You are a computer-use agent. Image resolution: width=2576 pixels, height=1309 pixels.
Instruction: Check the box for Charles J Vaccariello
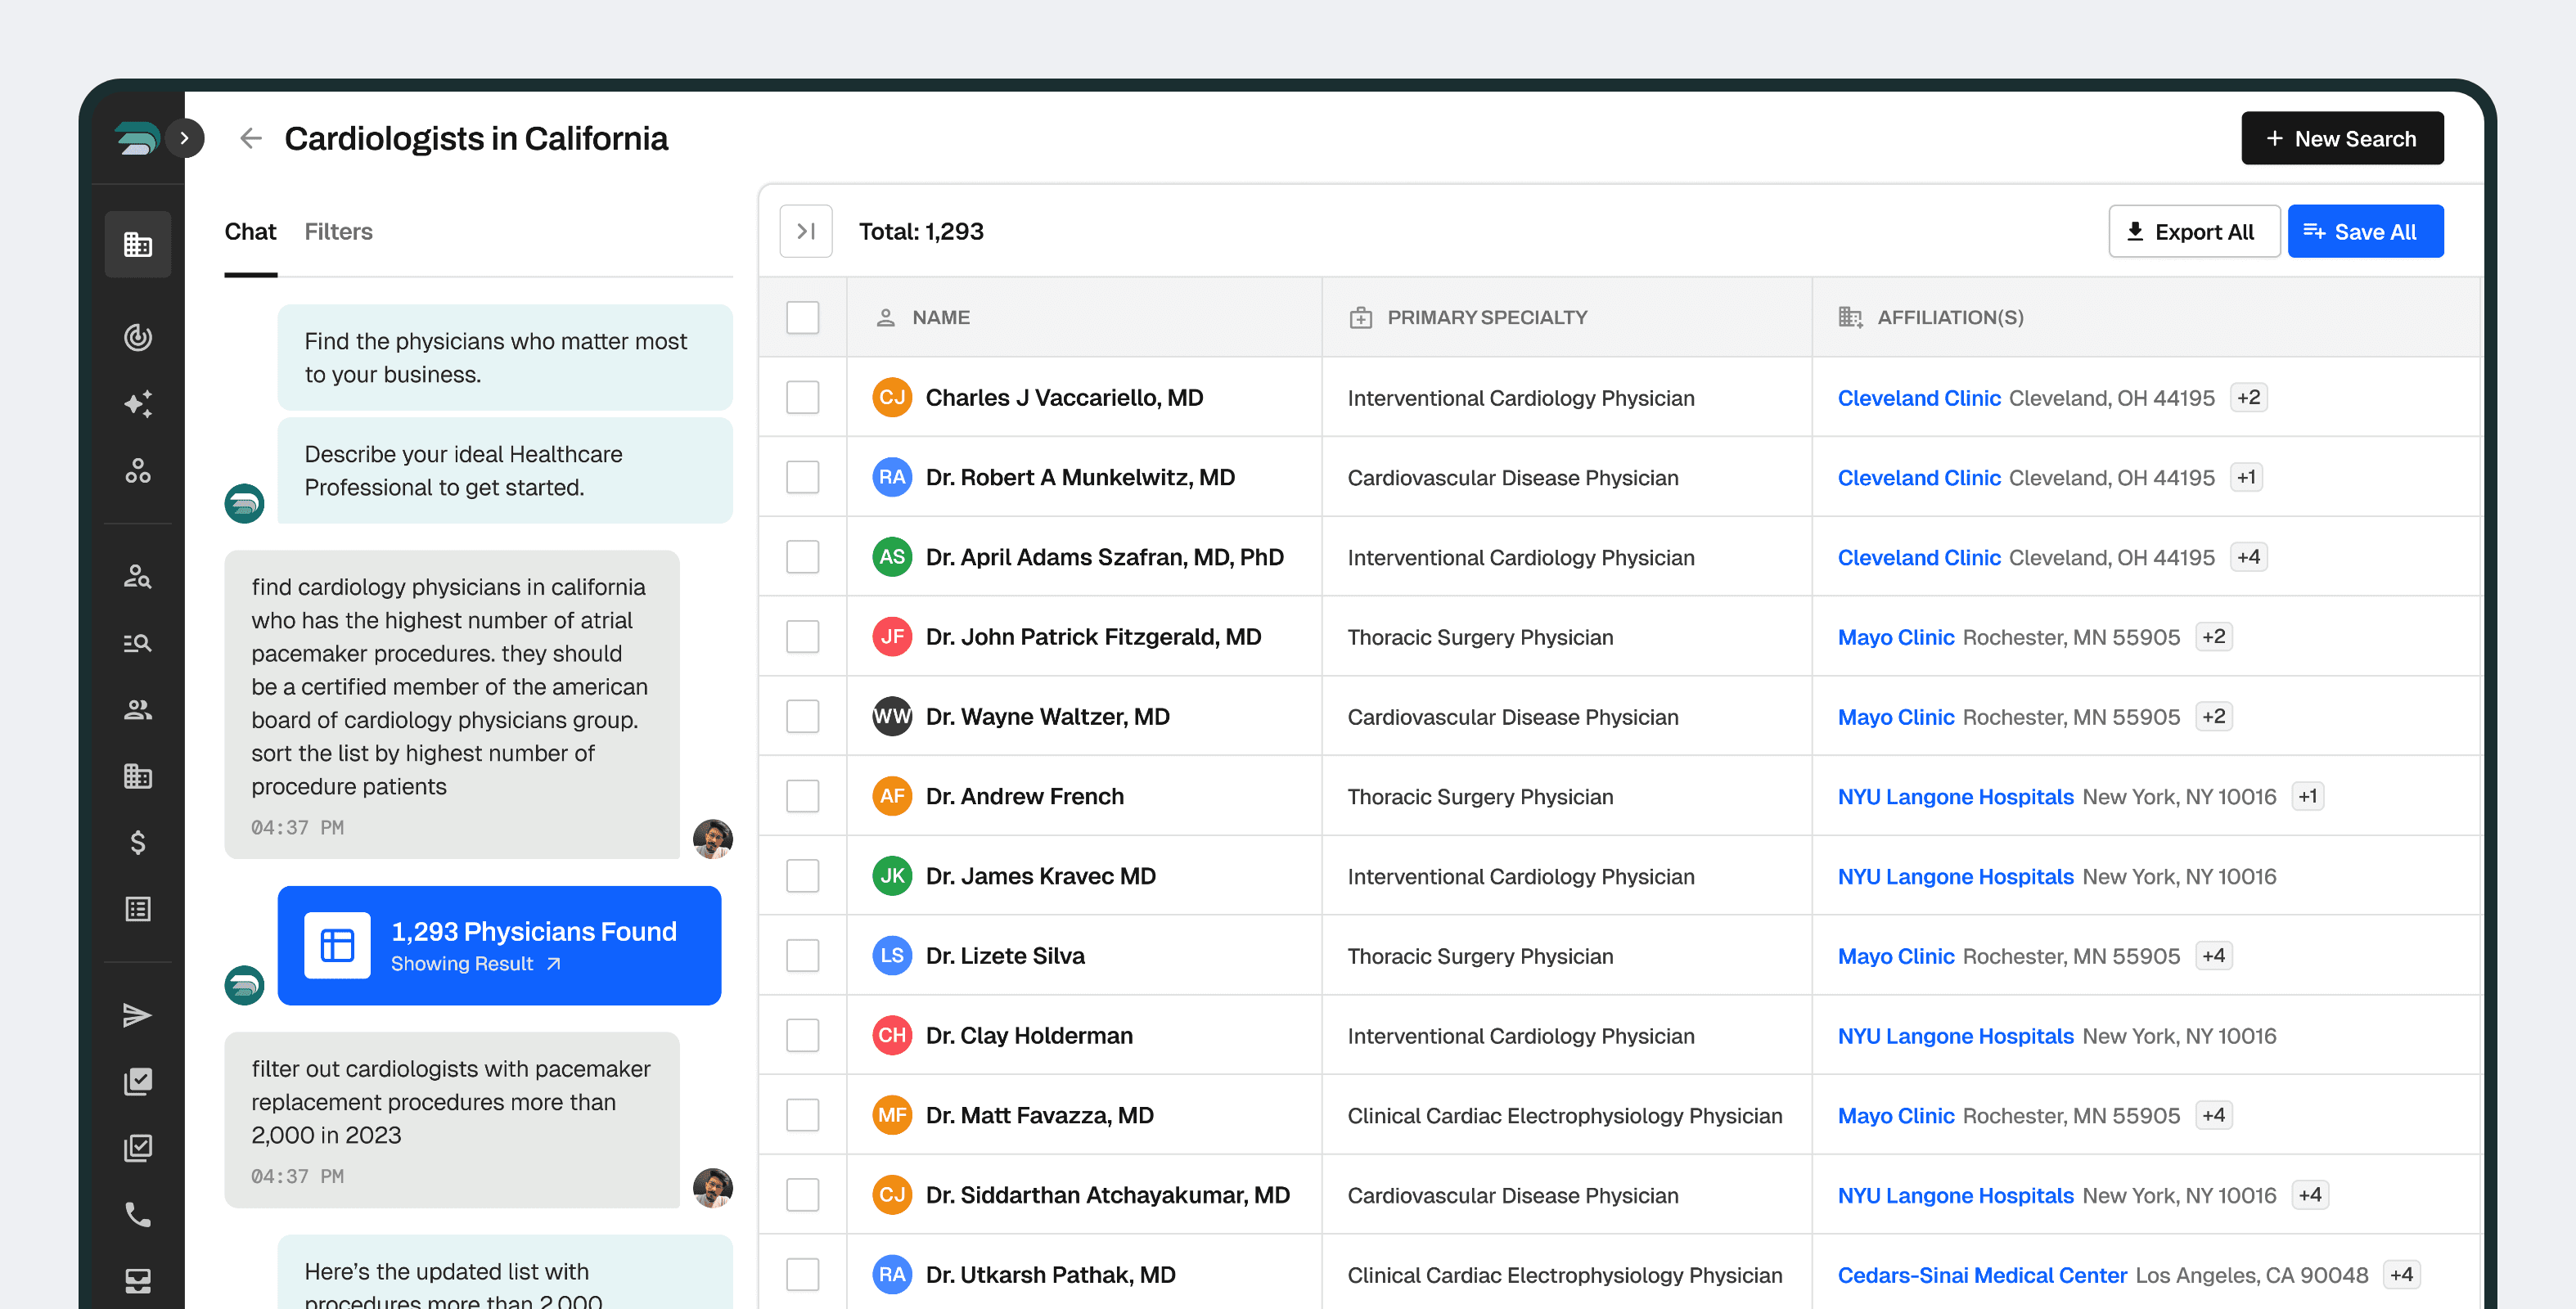pos(802,398)
